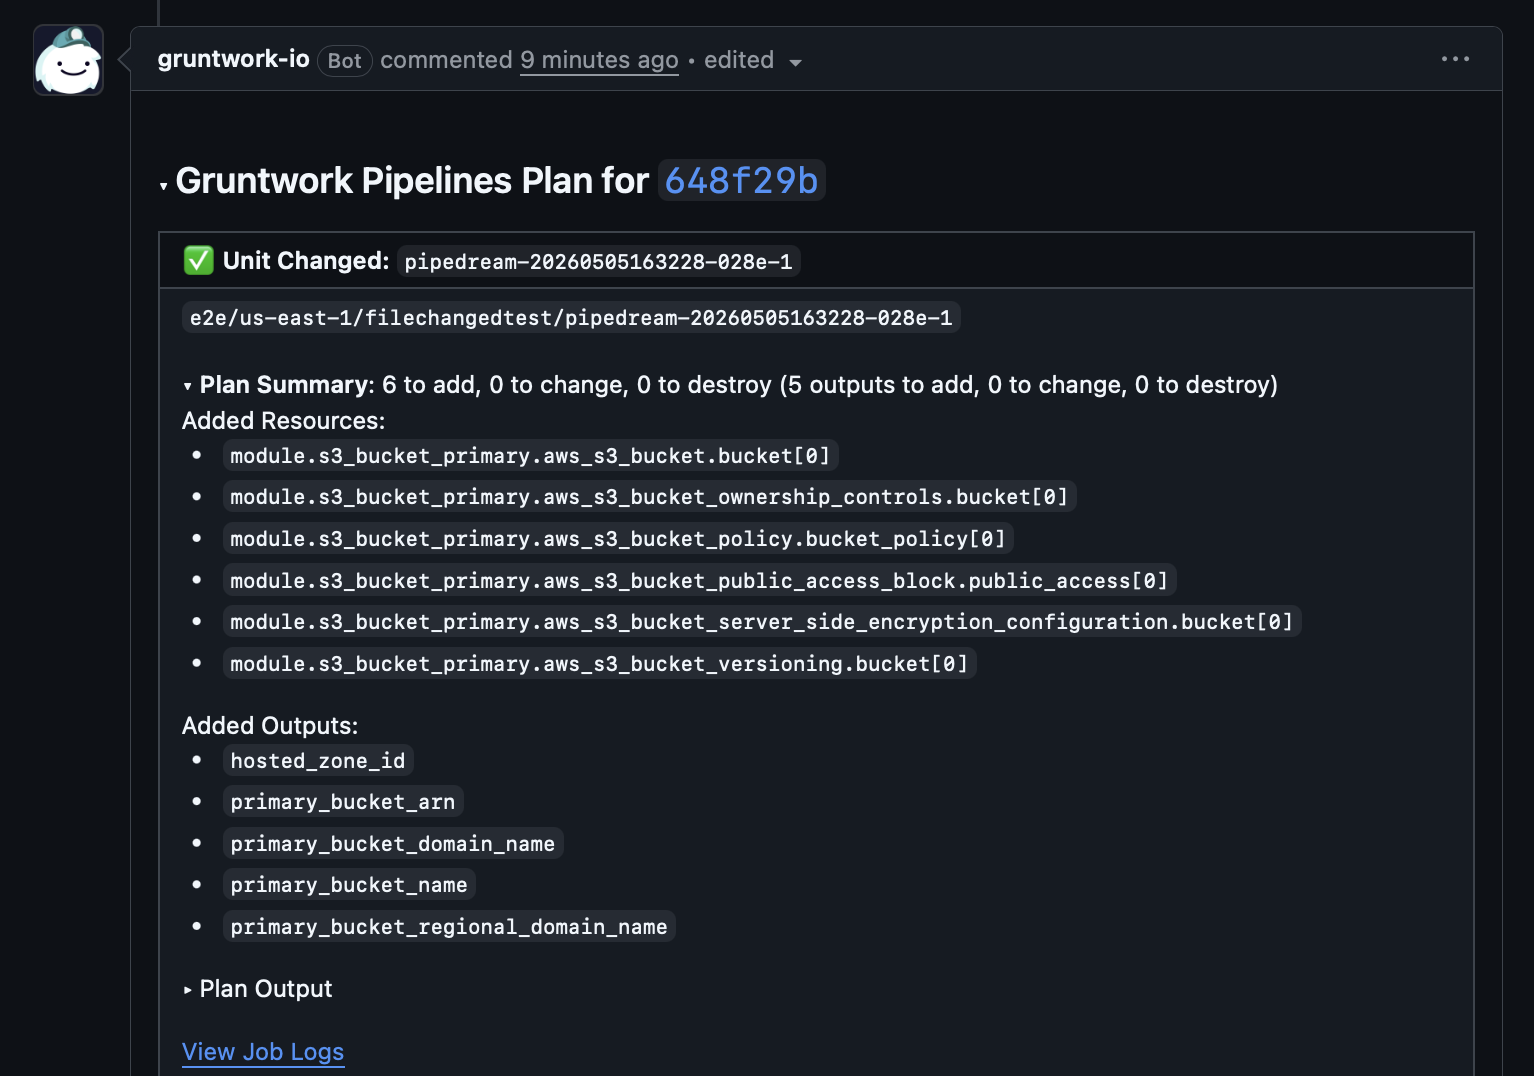
Task: Collapse the Plan Summary disclosure triangle
Action: [188, 386]
